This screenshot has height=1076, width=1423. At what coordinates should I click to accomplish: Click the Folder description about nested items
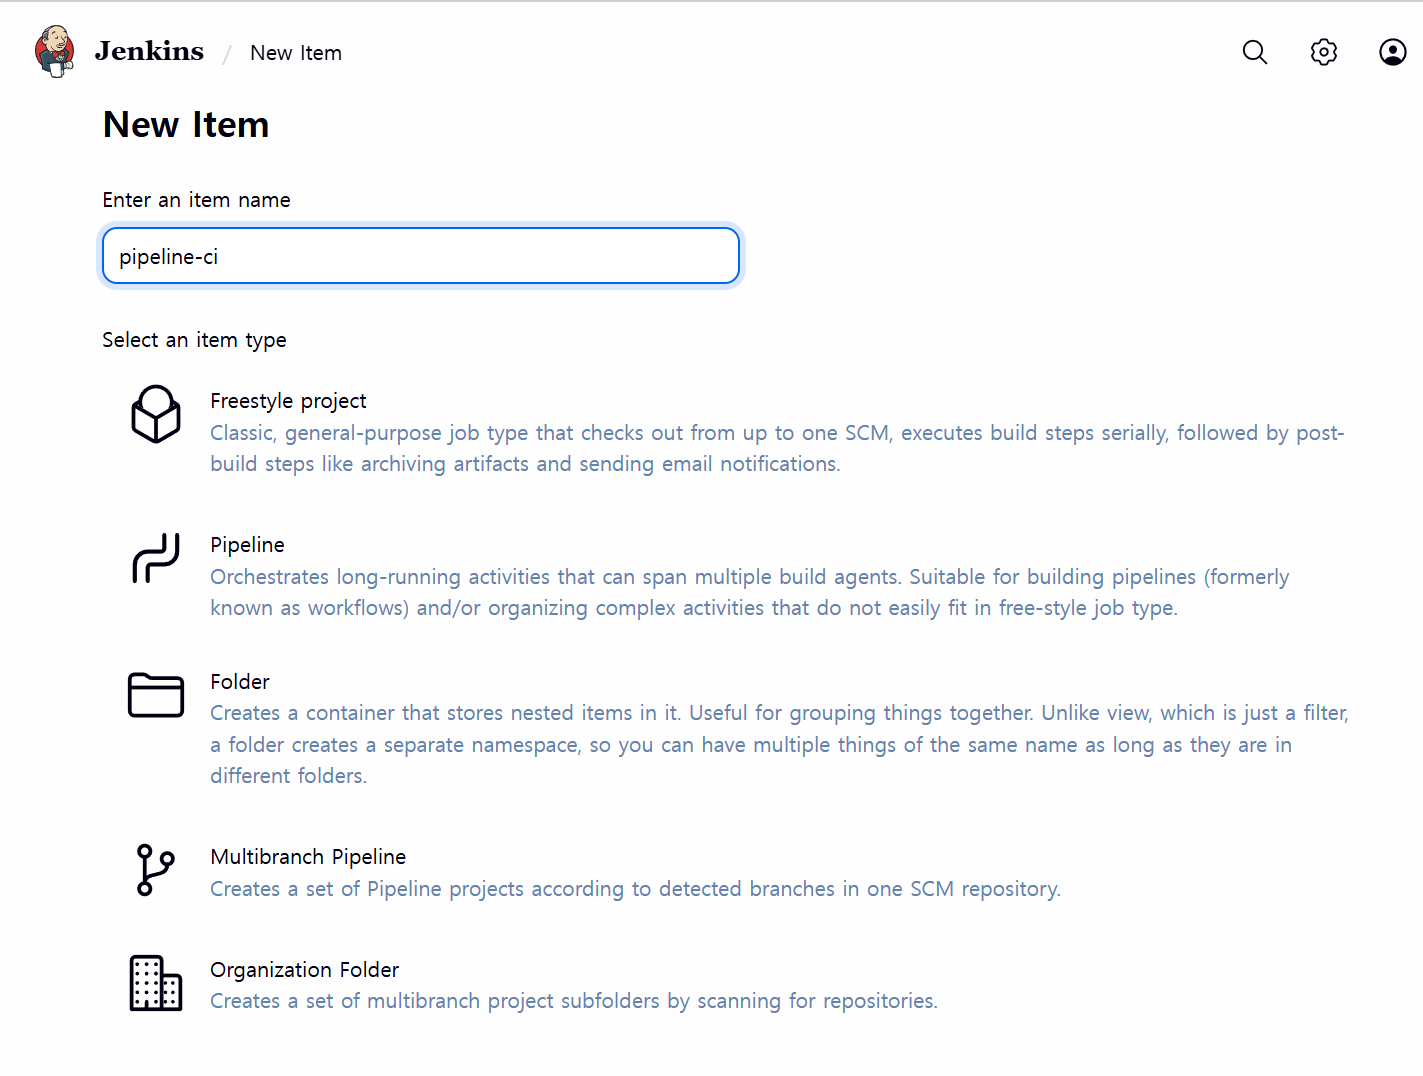(x=779, y=744)
